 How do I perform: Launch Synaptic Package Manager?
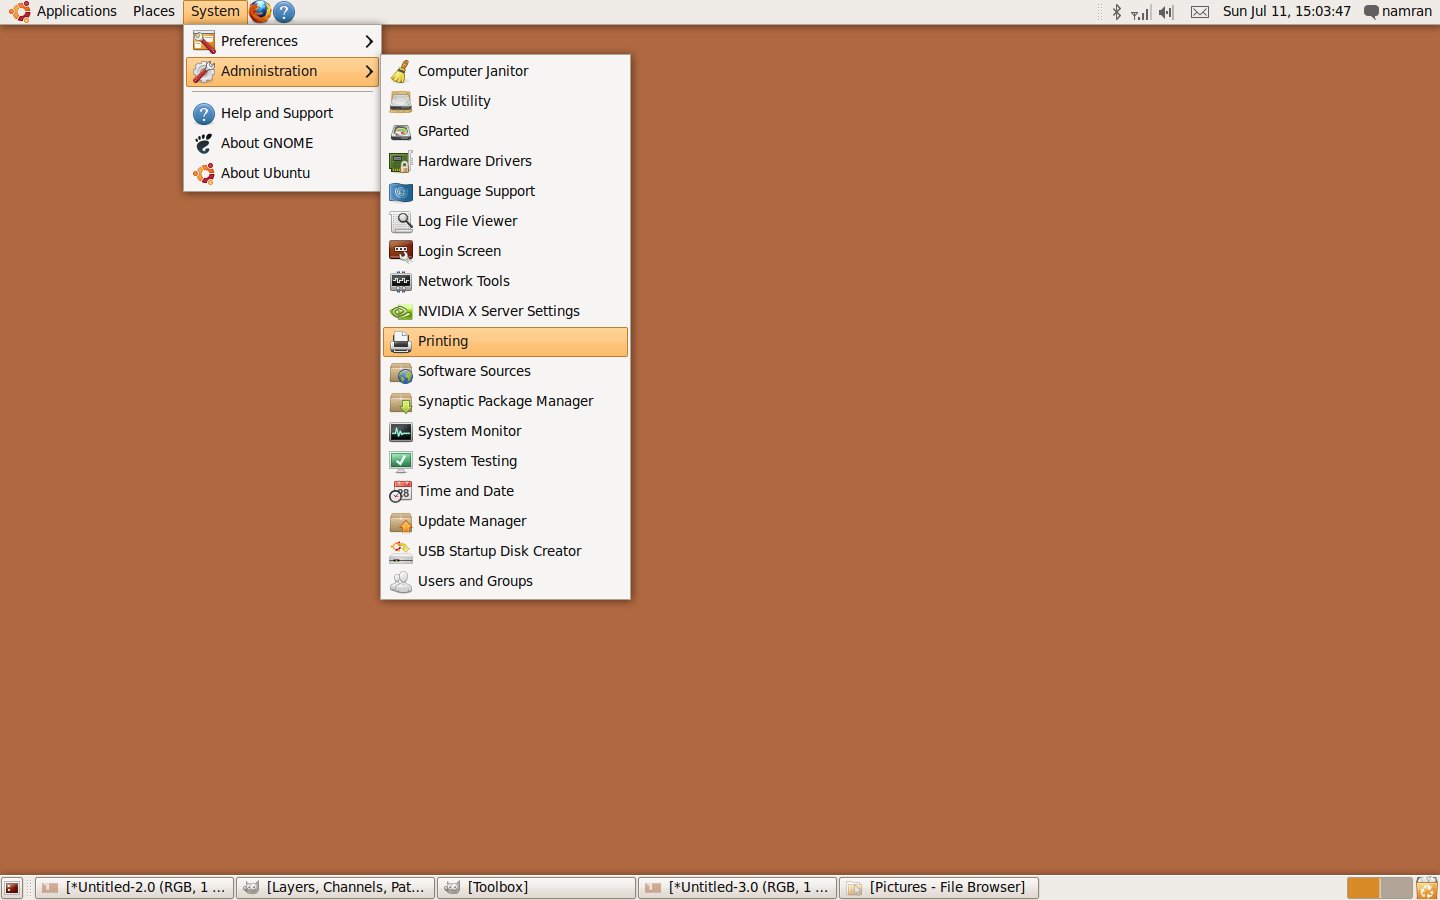(505, 401)
